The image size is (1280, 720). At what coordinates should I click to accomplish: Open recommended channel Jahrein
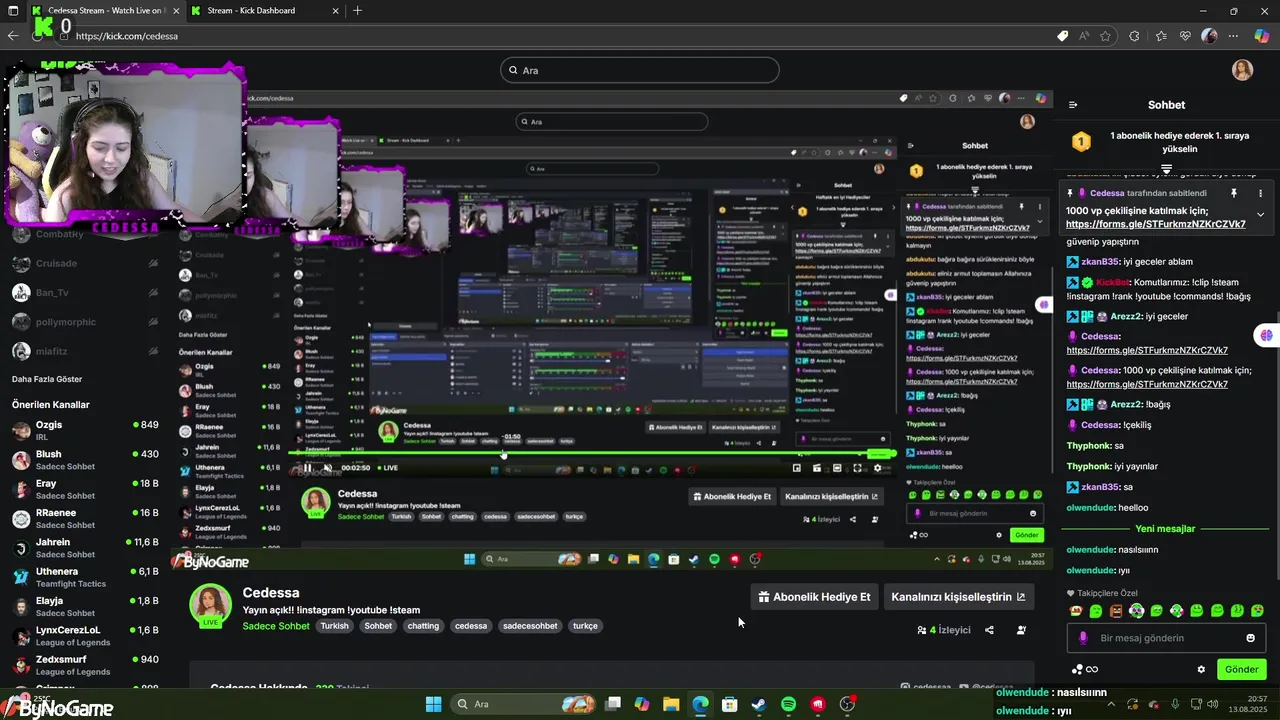click(x=85, y=548)
